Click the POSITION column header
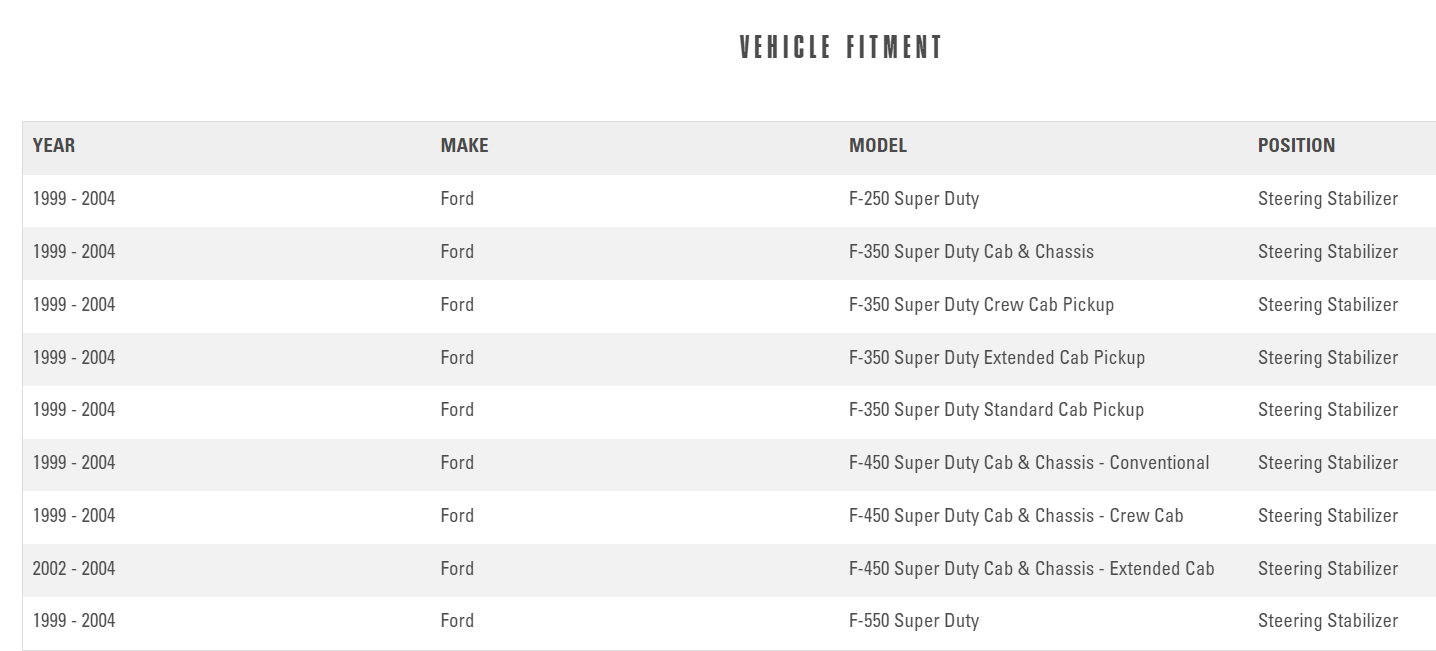This screenshot has width=1436, height=651. point(1296,146)
